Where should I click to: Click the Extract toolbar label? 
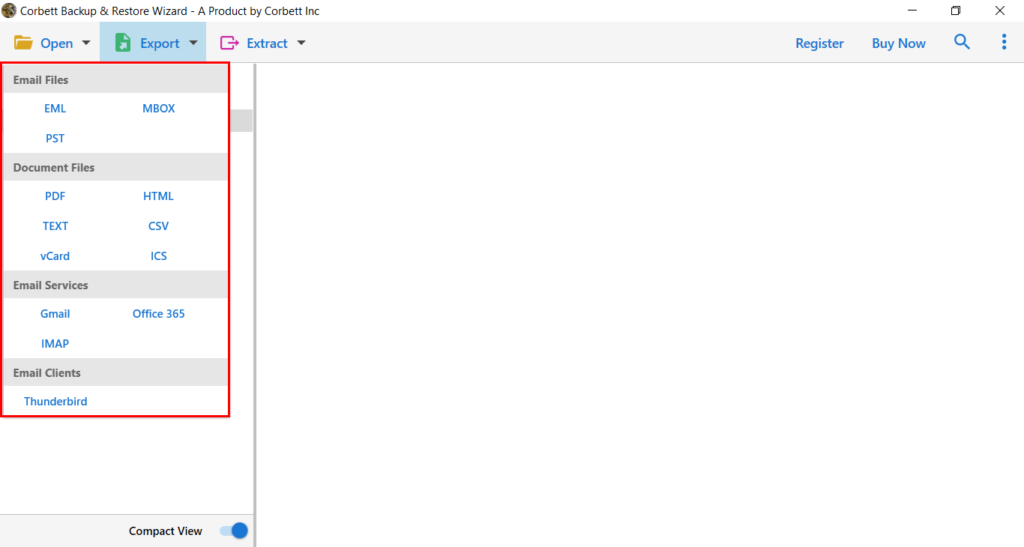coord(267,43)
